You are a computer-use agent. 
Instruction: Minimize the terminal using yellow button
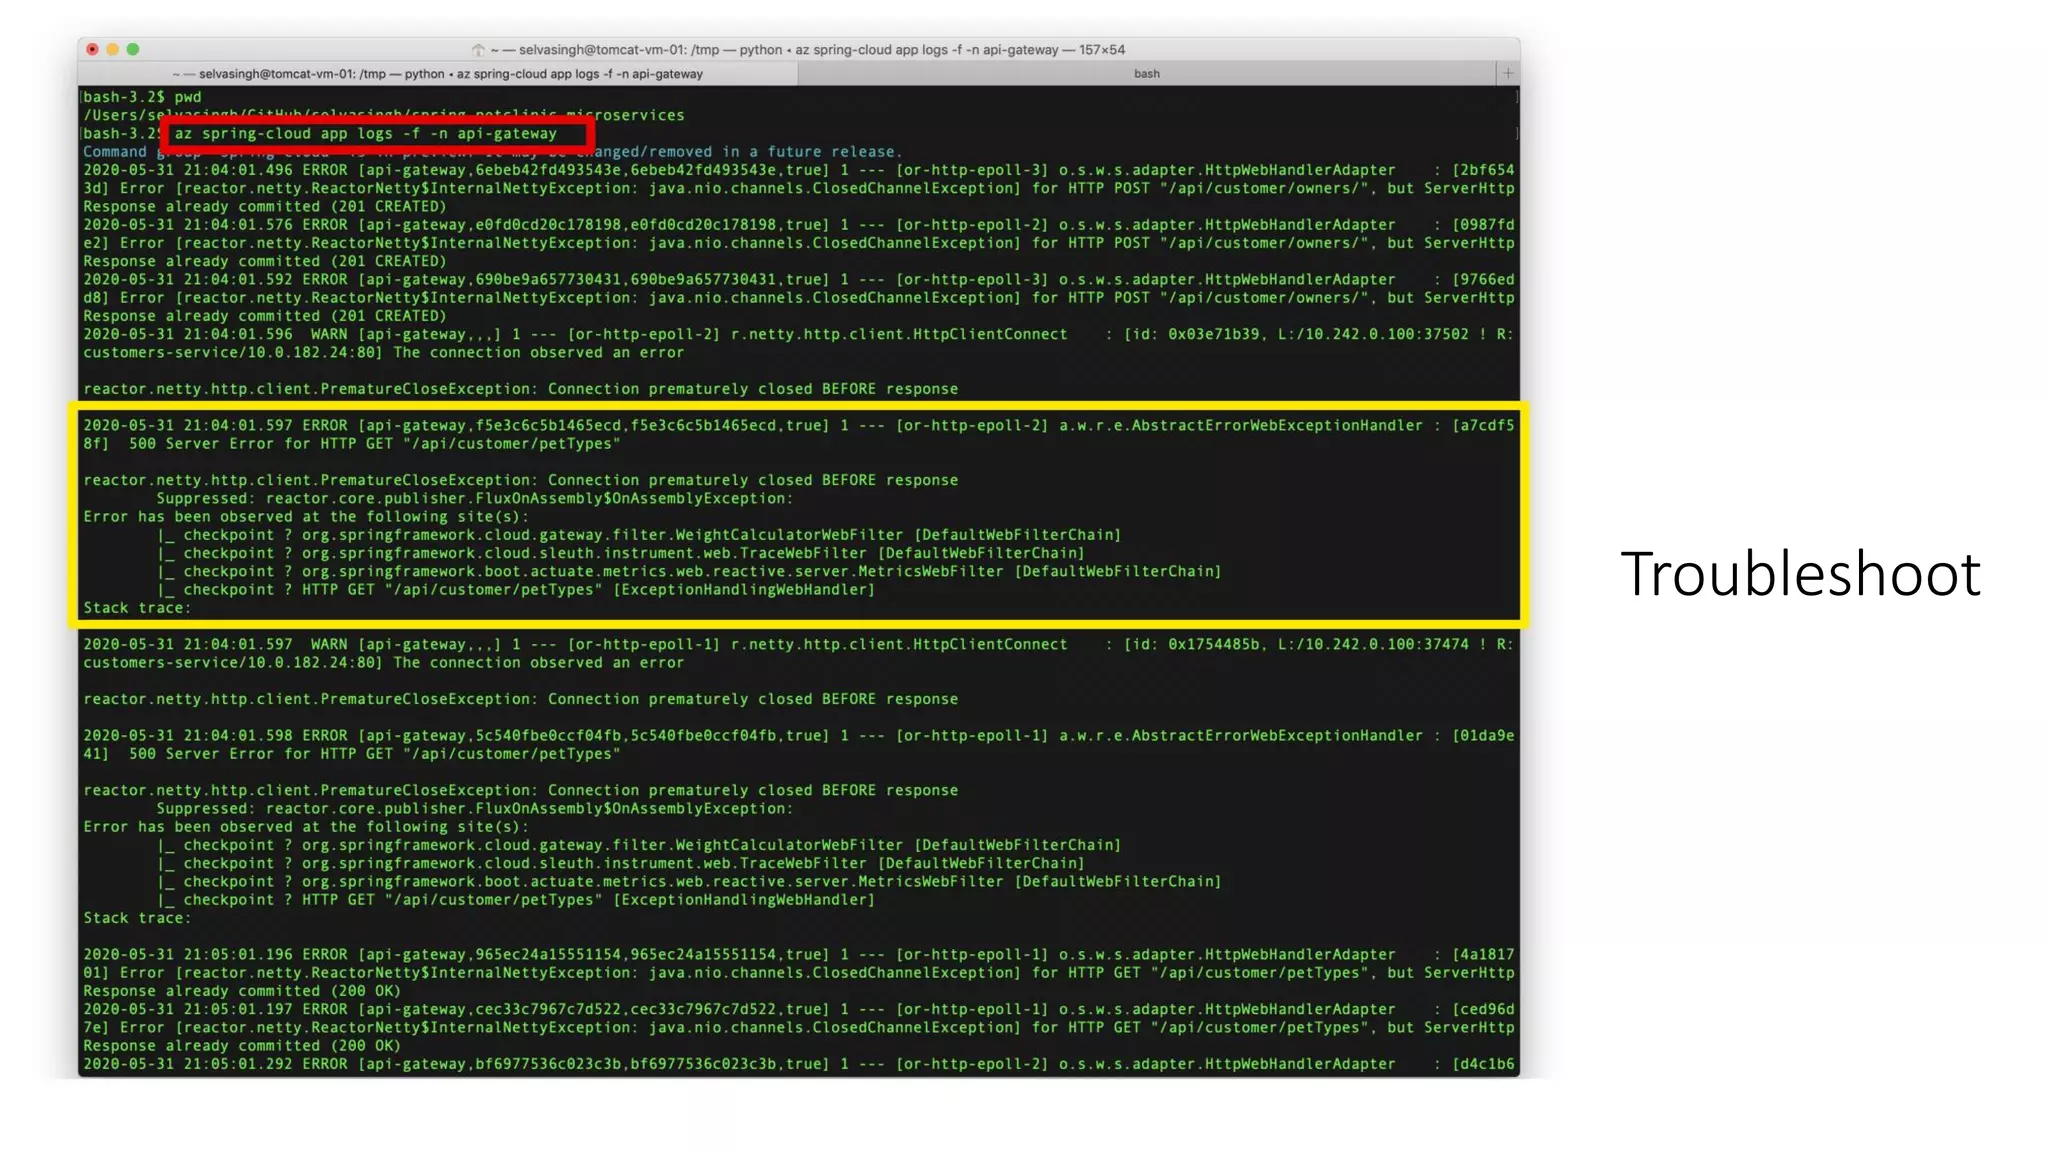113,49
